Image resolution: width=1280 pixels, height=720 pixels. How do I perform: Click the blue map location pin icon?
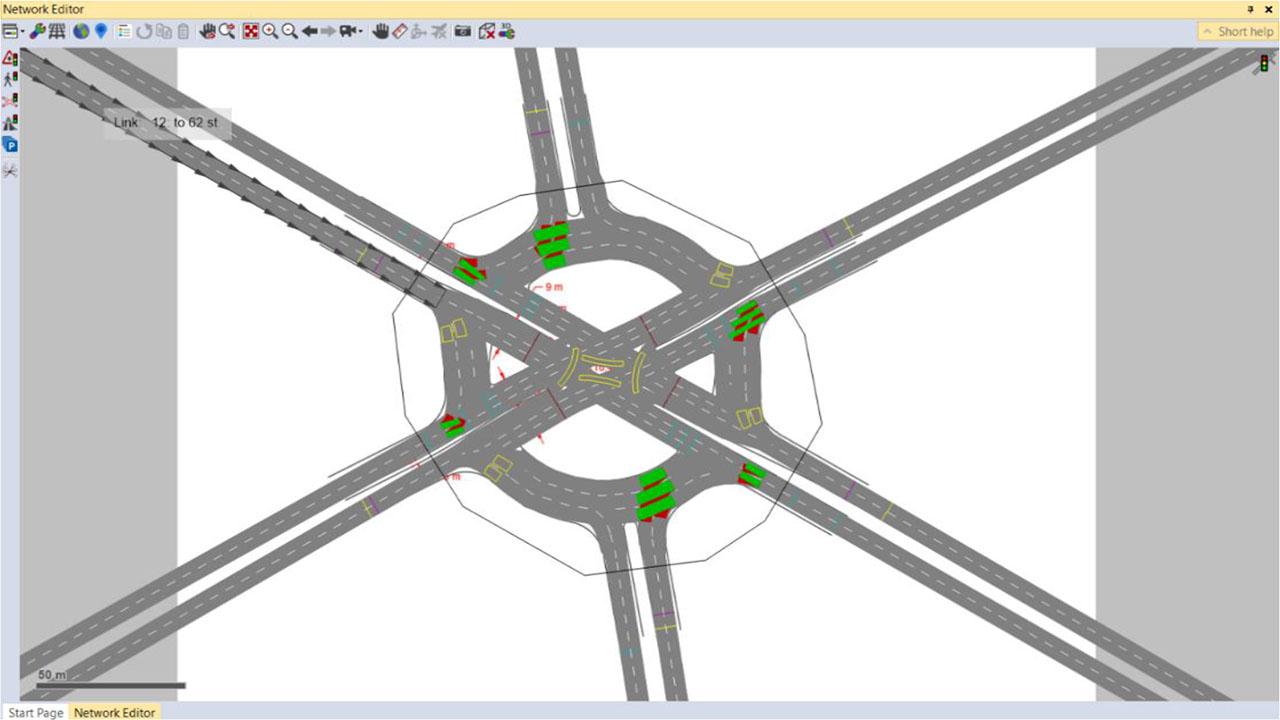tap(101, 32)
